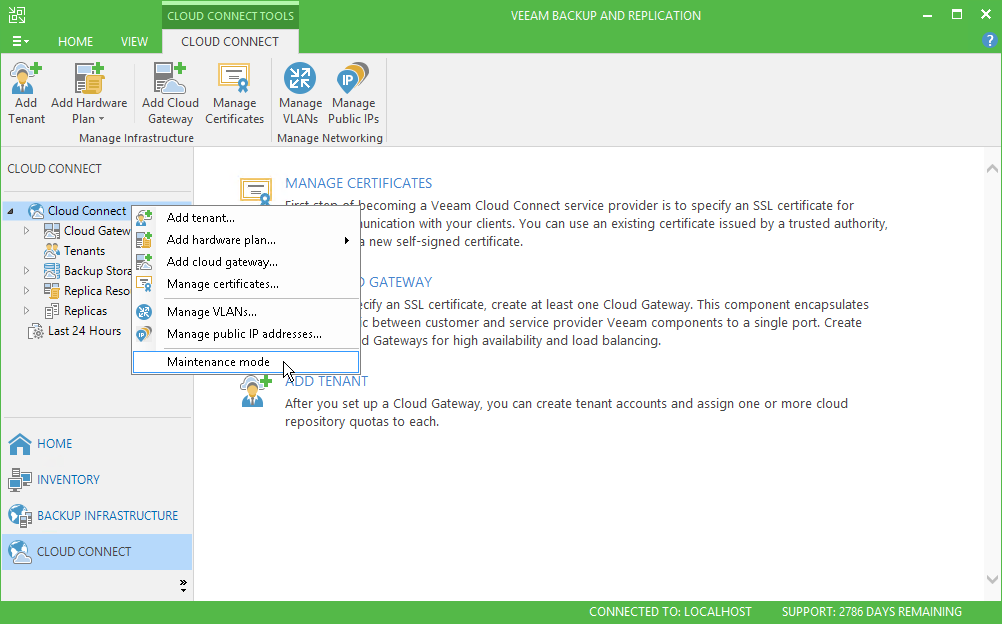Viewport: 1002px width, 624px height.
Task: Click the Cloud Gateways tree icon
Action: [52, 231]
